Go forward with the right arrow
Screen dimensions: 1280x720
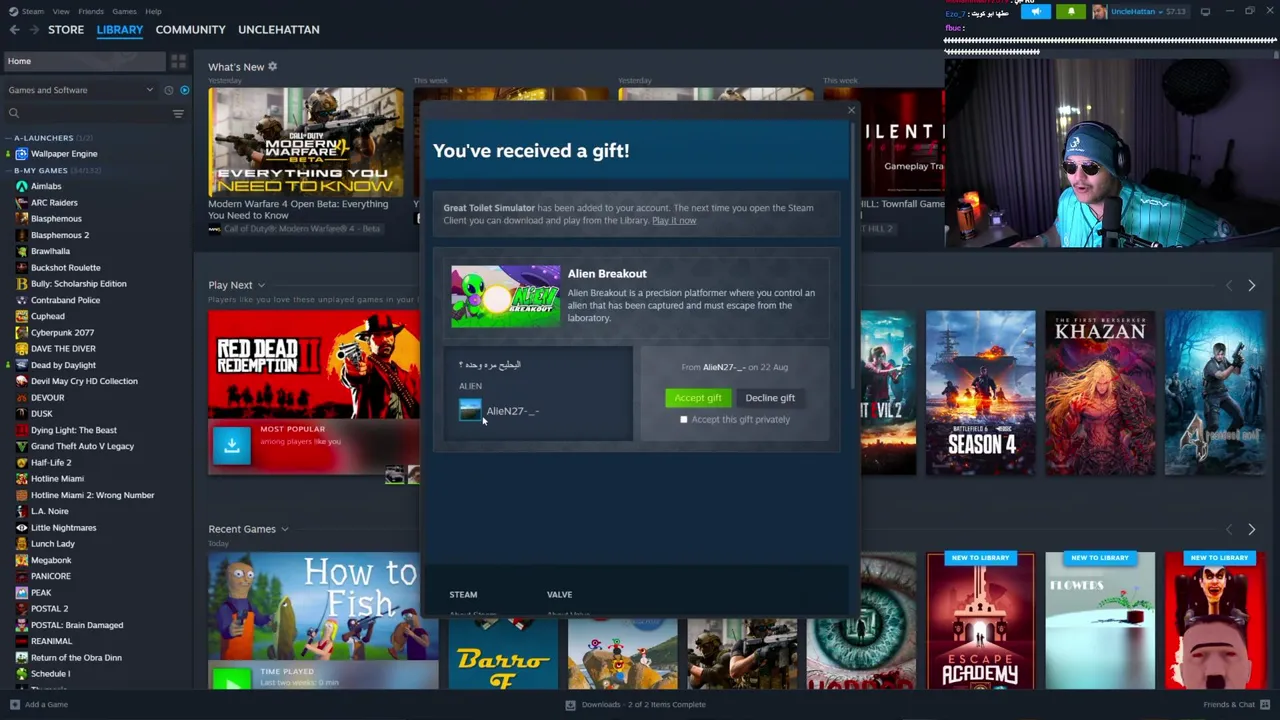pyautogui.click(x=35, y=30)
